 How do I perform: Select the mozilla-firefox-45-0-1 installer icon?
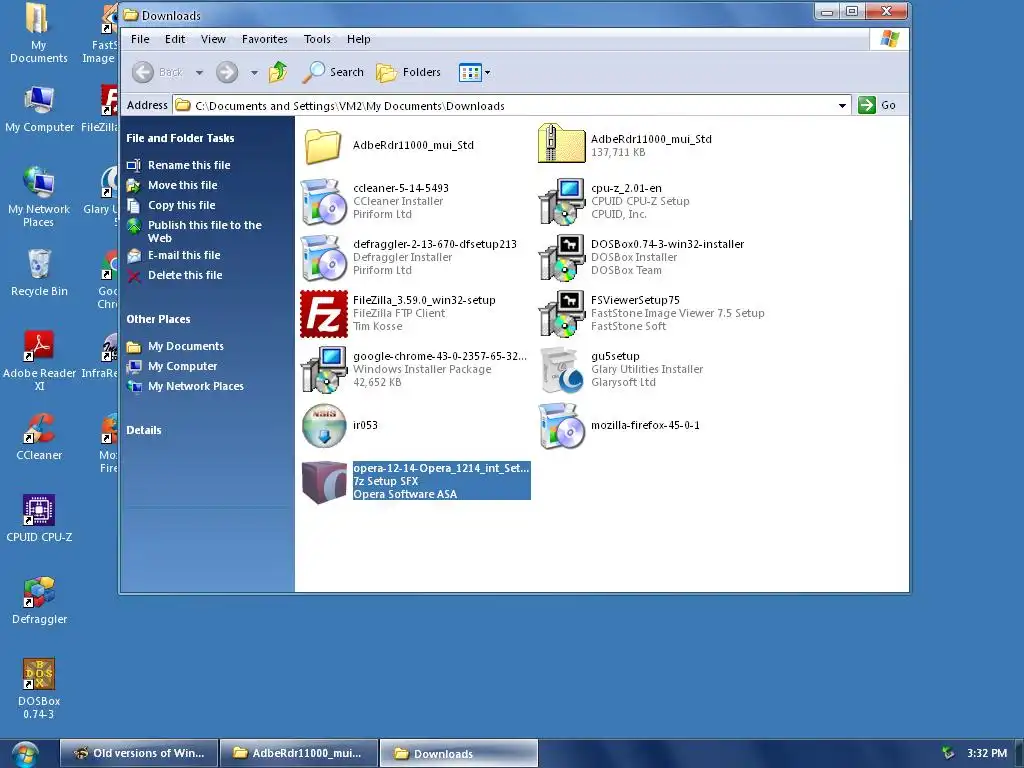coord(561,426)
